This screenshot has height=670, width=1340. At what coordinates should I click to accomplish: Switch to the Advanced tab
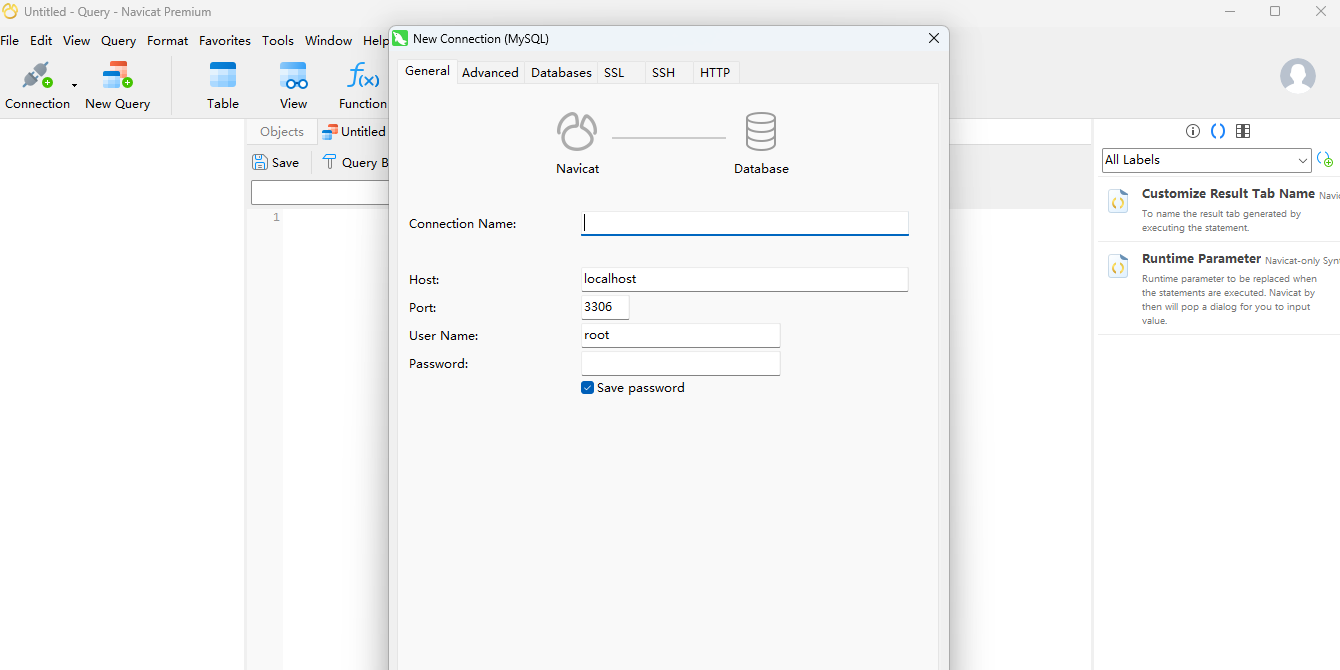point(490,72)
